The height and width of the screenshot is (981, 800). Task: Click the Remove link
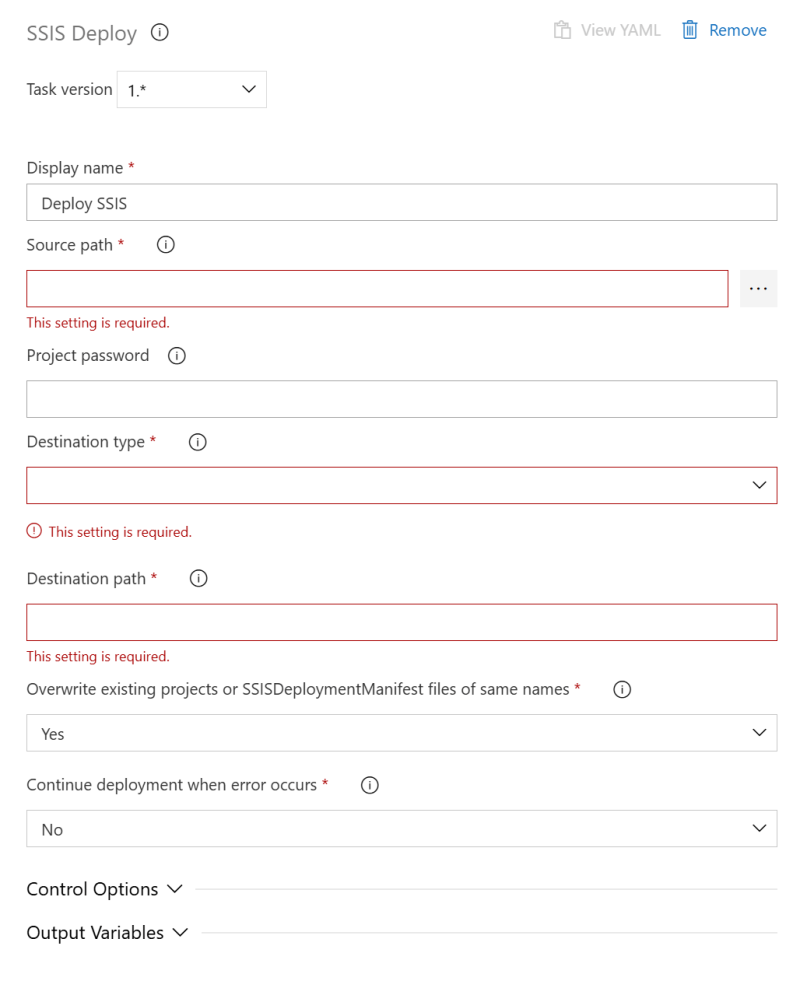[x=737, y=30]
